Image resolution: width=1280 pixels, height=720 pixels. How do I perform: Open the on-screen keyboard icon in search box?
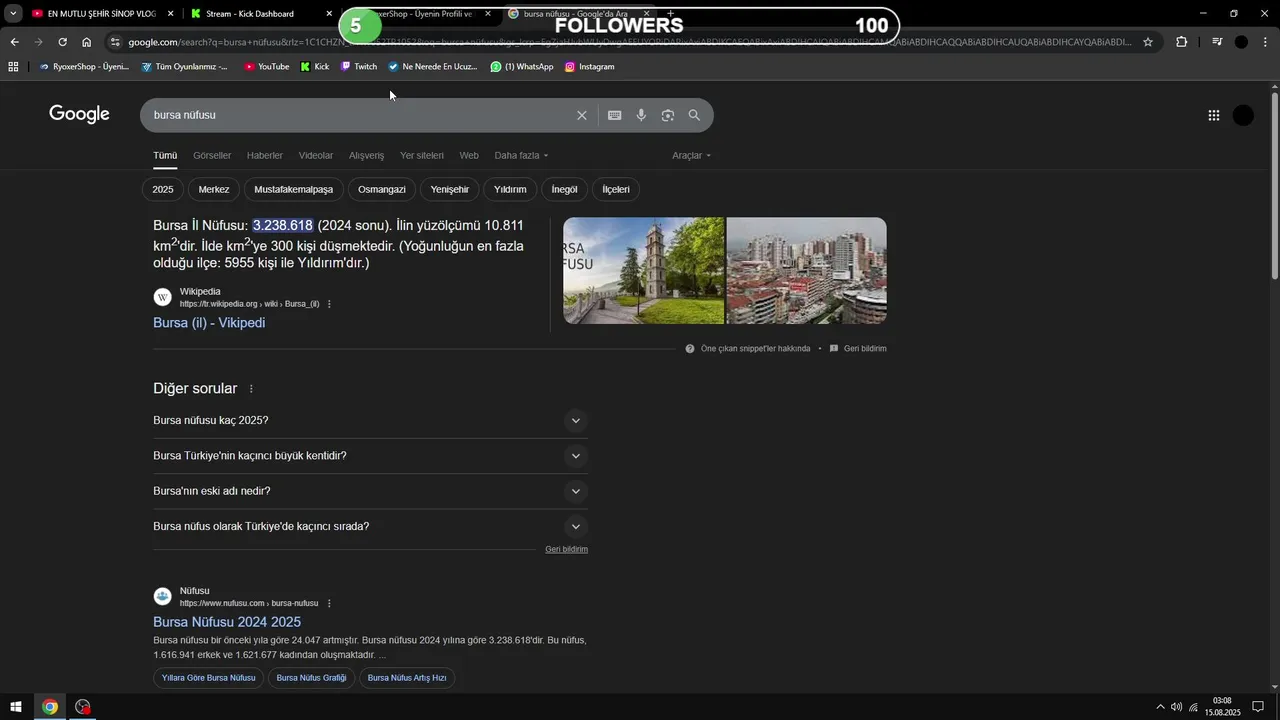[x=615, y=115]
